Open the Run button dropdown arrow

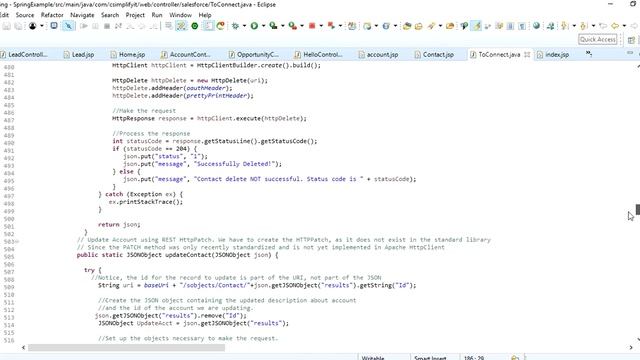[x=263, y=26]
